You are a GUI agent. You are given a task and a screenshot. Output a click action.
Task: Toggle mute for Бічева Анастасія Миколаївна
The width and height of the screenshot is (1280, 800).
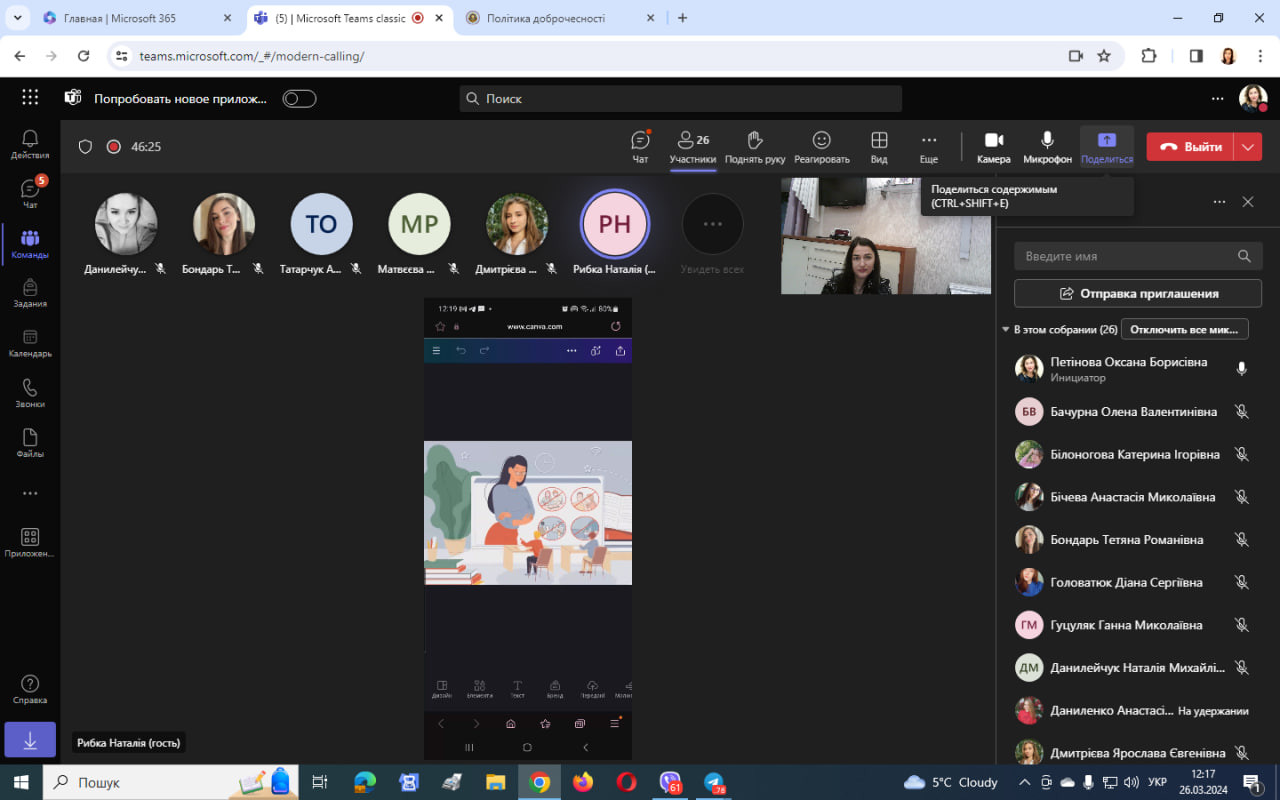pyautogui.click(x=1242, y=497)
